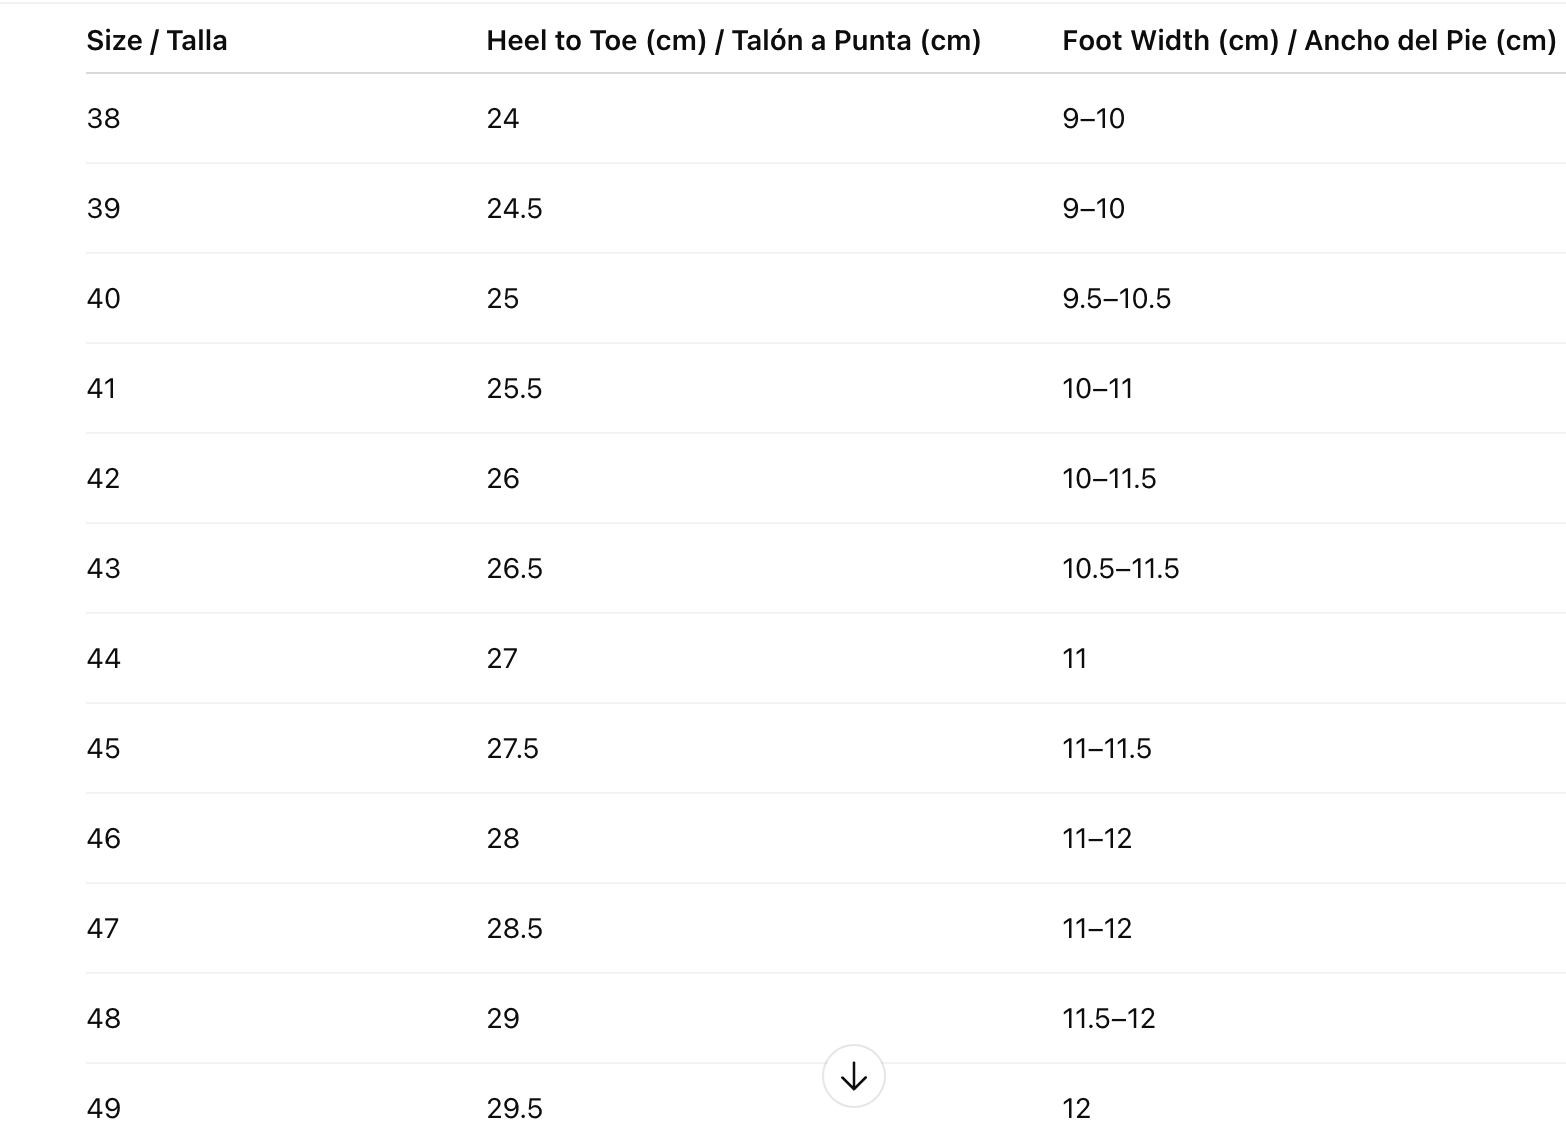The width and height of the screenshot is (1566, 1144).
Task: Select size 44 row label
Action: tap(104, 659)
